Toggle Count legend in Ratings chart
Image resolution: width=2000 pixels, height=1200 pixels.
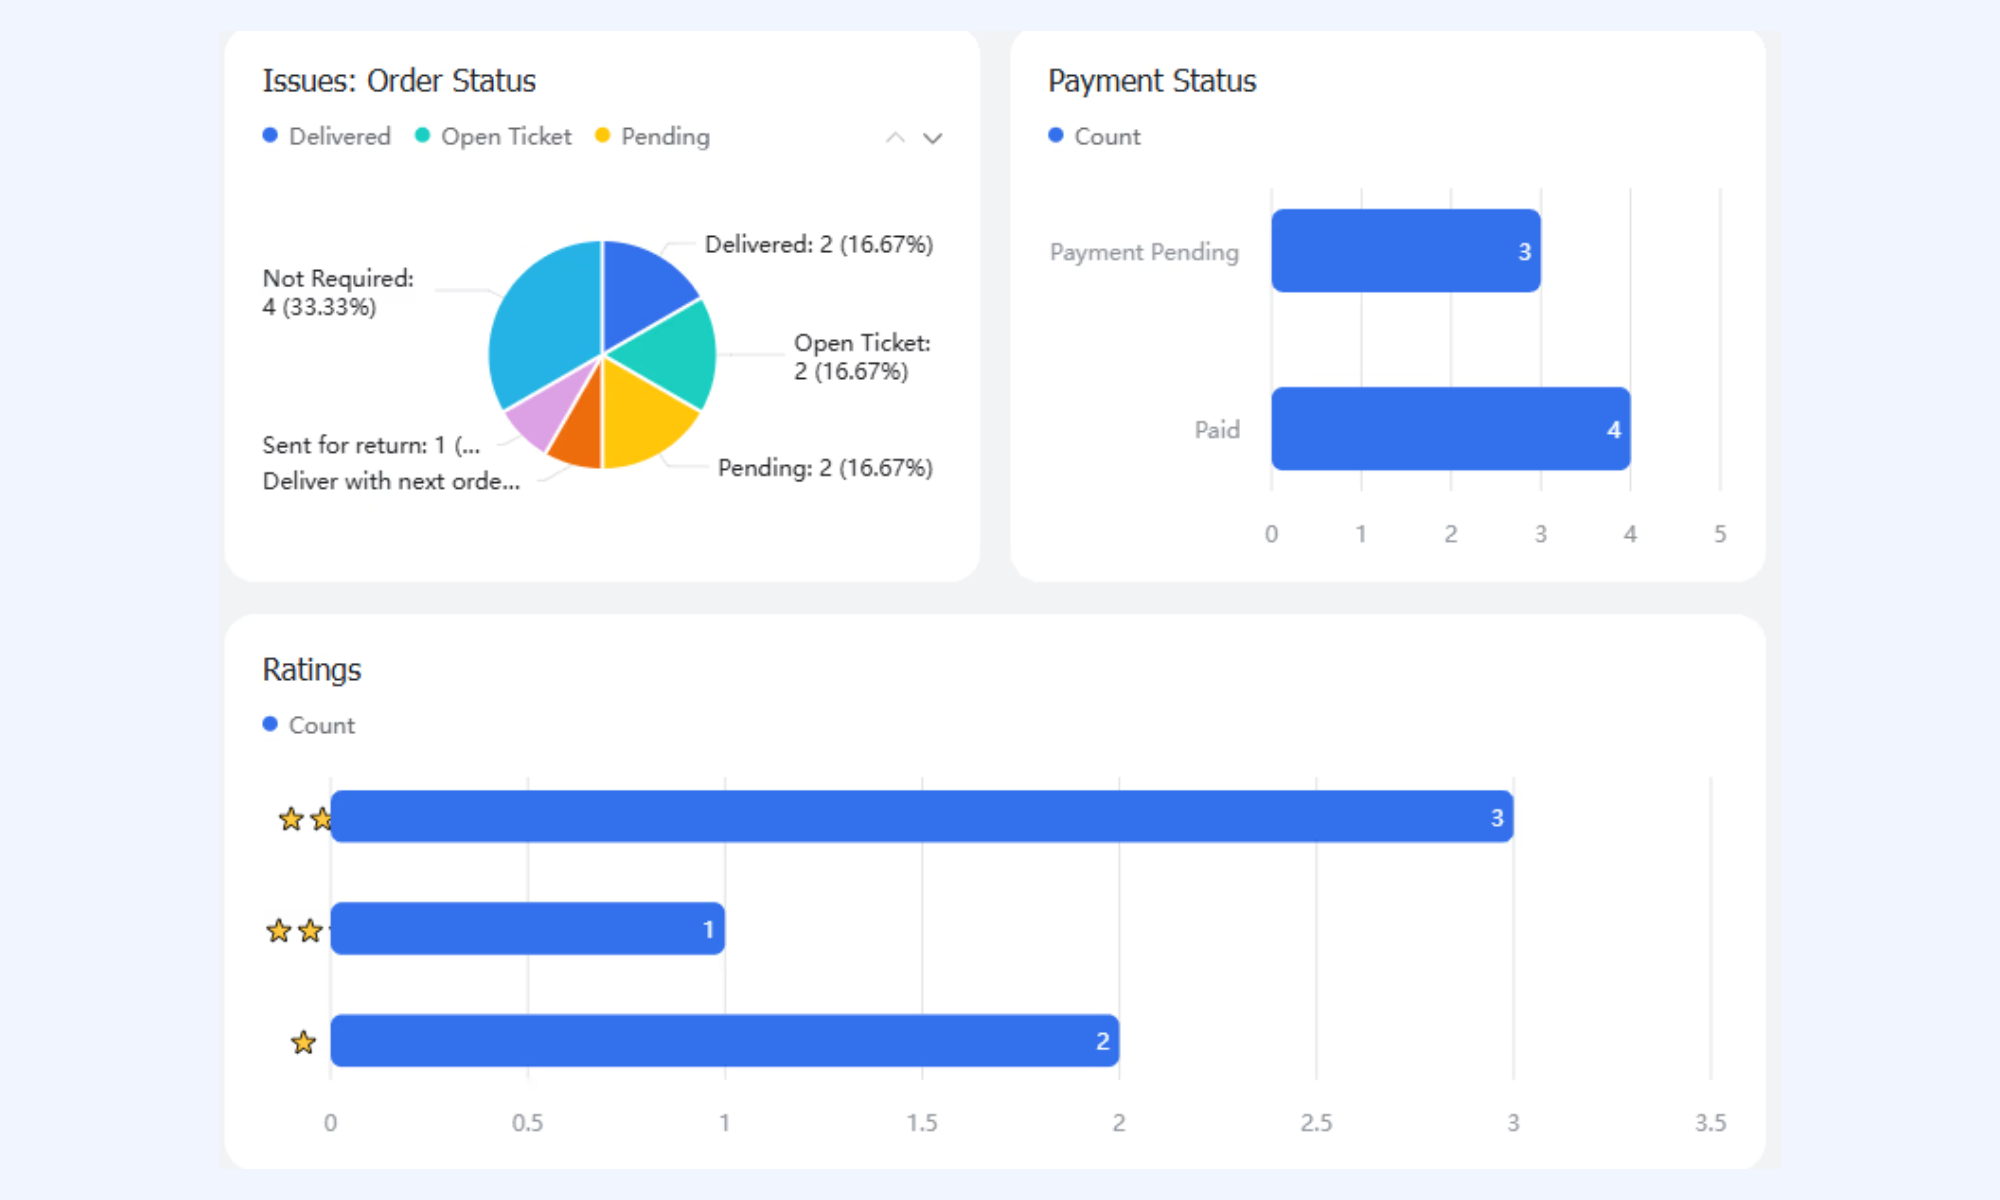pyautogui.click(x=309, y=725)
